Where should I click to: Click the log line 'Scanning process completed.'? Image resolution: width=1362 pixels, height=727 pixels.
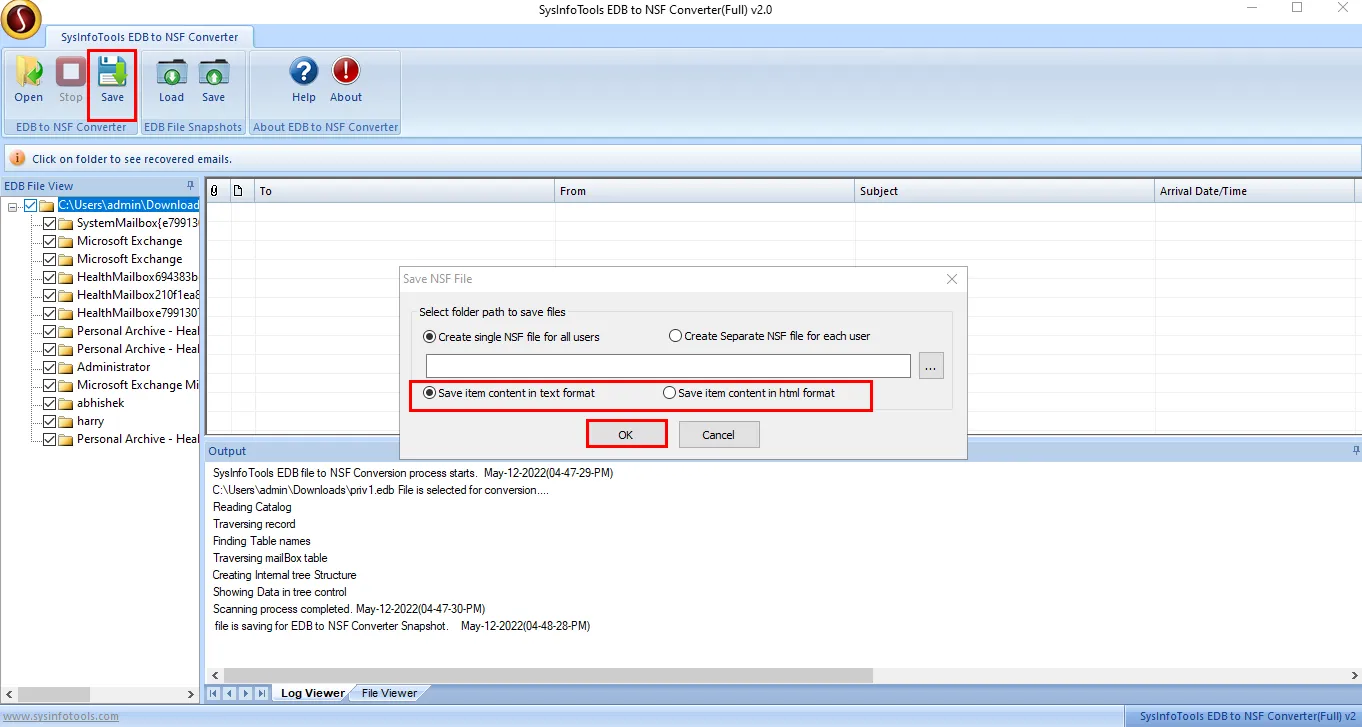(349, 609)
